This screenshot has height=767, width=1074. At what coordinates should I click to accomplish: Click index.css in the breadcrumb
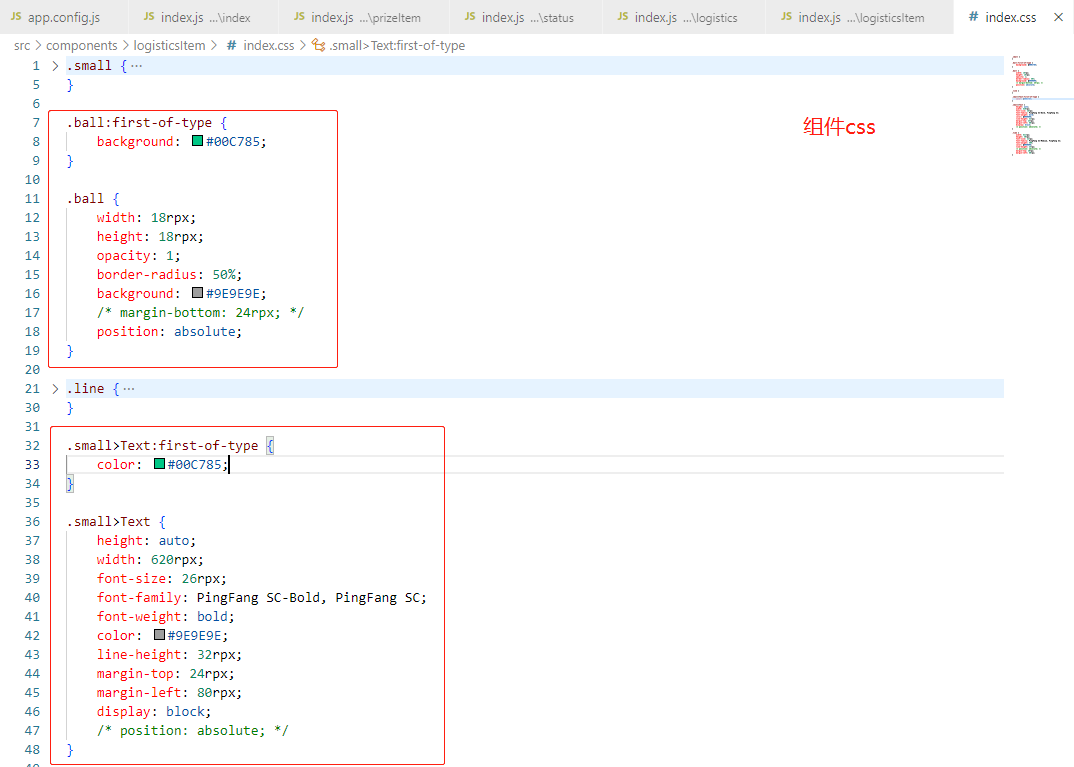click(268, 45)
